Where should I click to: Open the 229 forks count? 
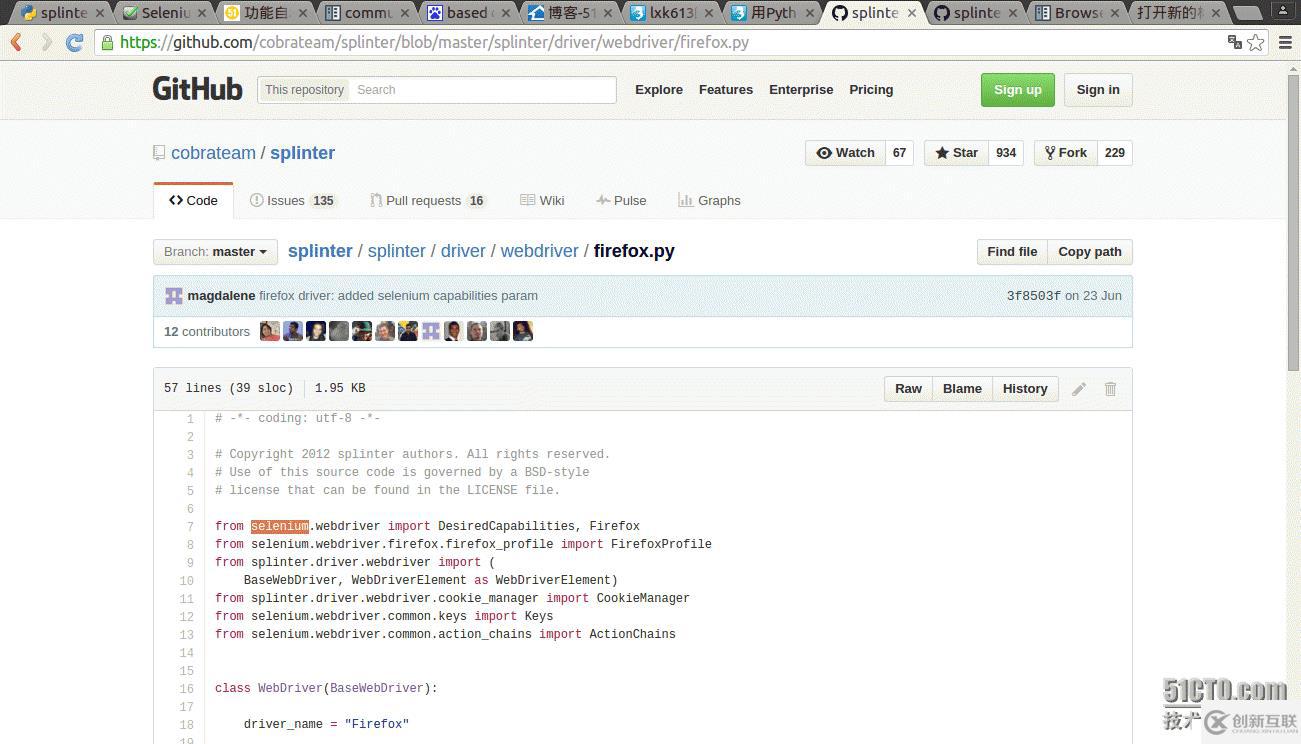pyautogui.click(x=1115, y=153)
